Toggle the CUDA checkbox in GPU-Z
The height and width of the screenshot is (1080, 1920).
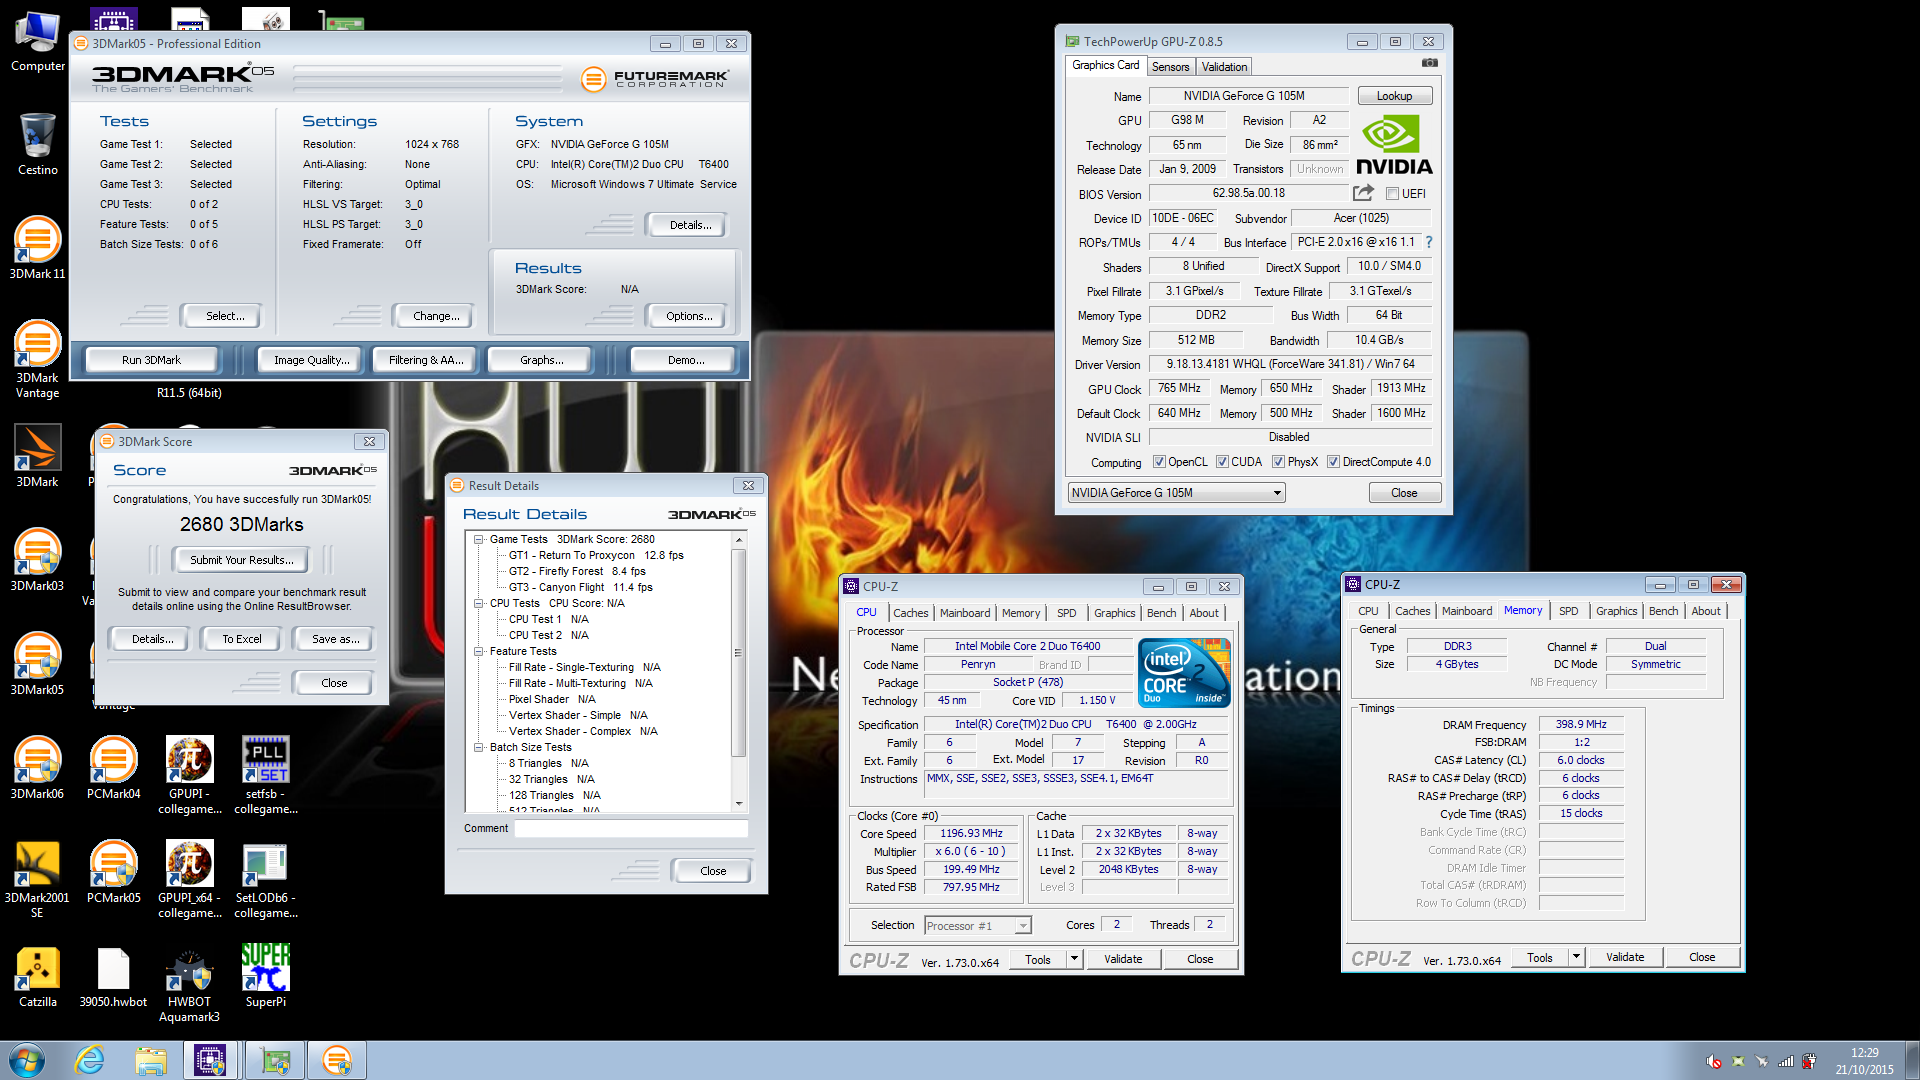pos(1222,462)
